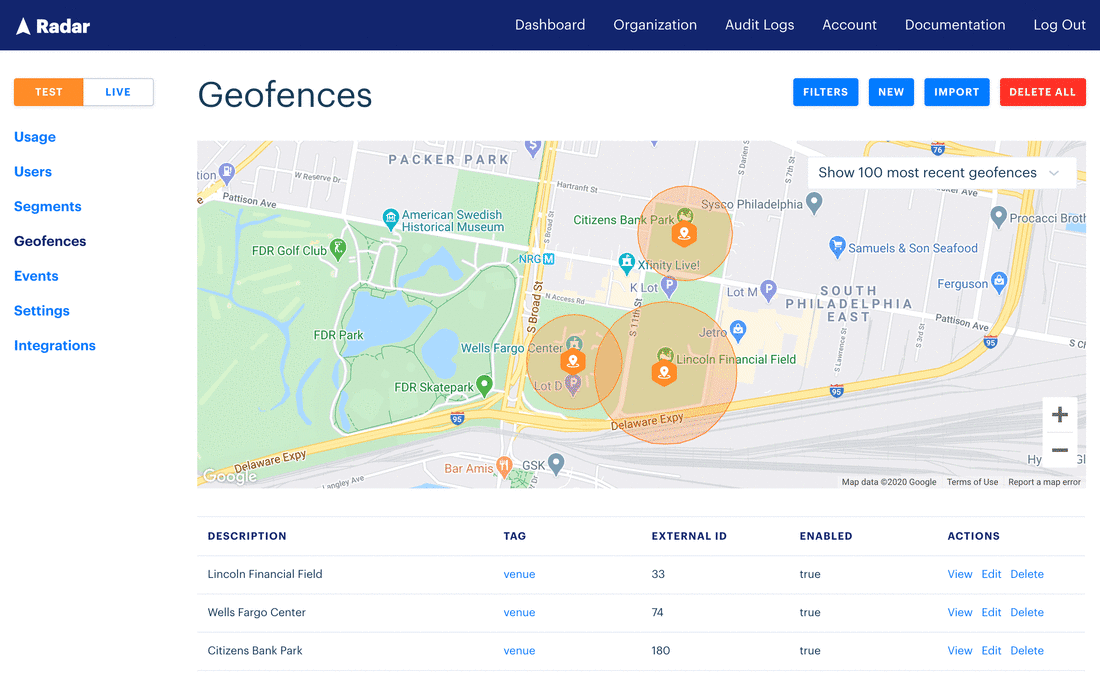Image resolution: width=1100 pixels, height=687 pixels.
Task: Open Documentation link in header
Action: coord(955,25)
